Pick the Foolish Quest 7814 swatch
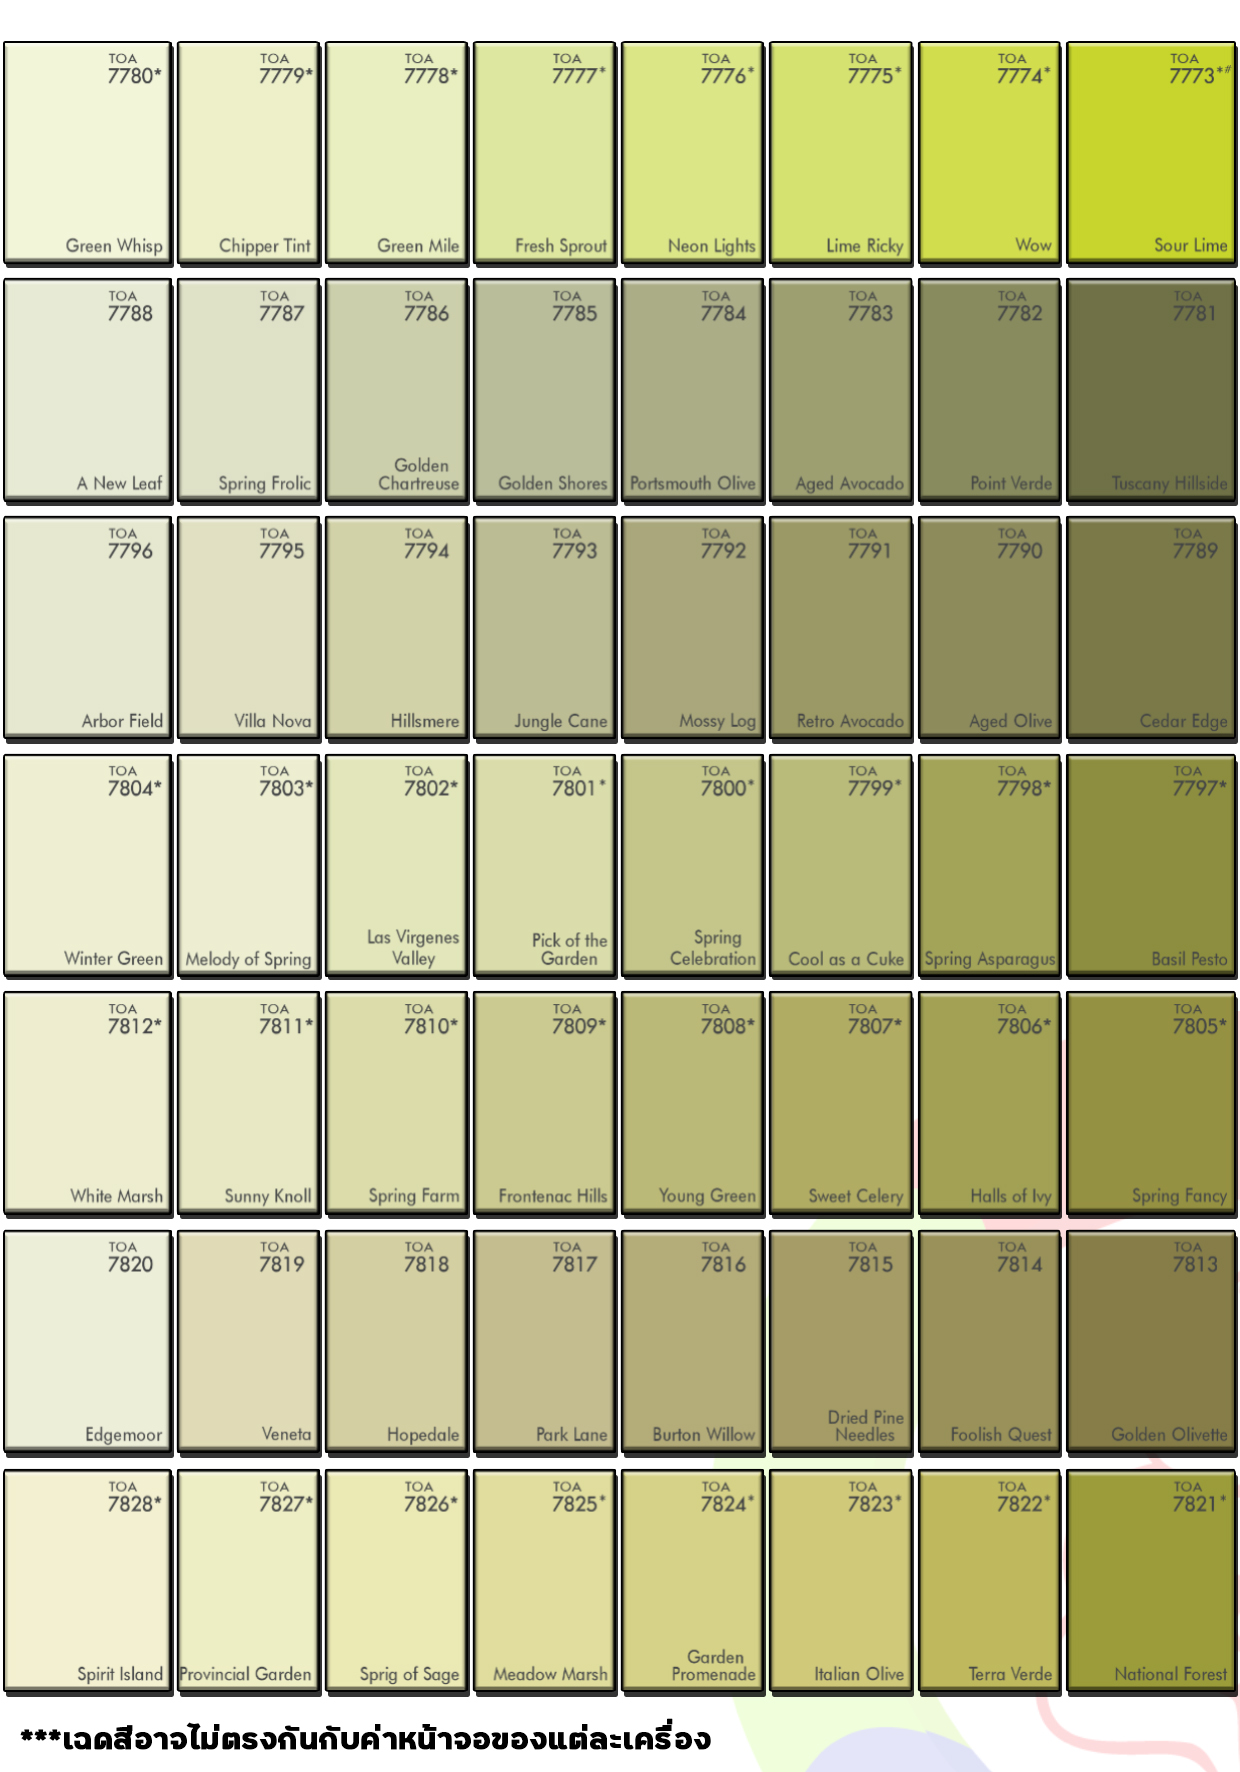The height and width of the screenshot is (1772, 1240). pos(989,1341)
